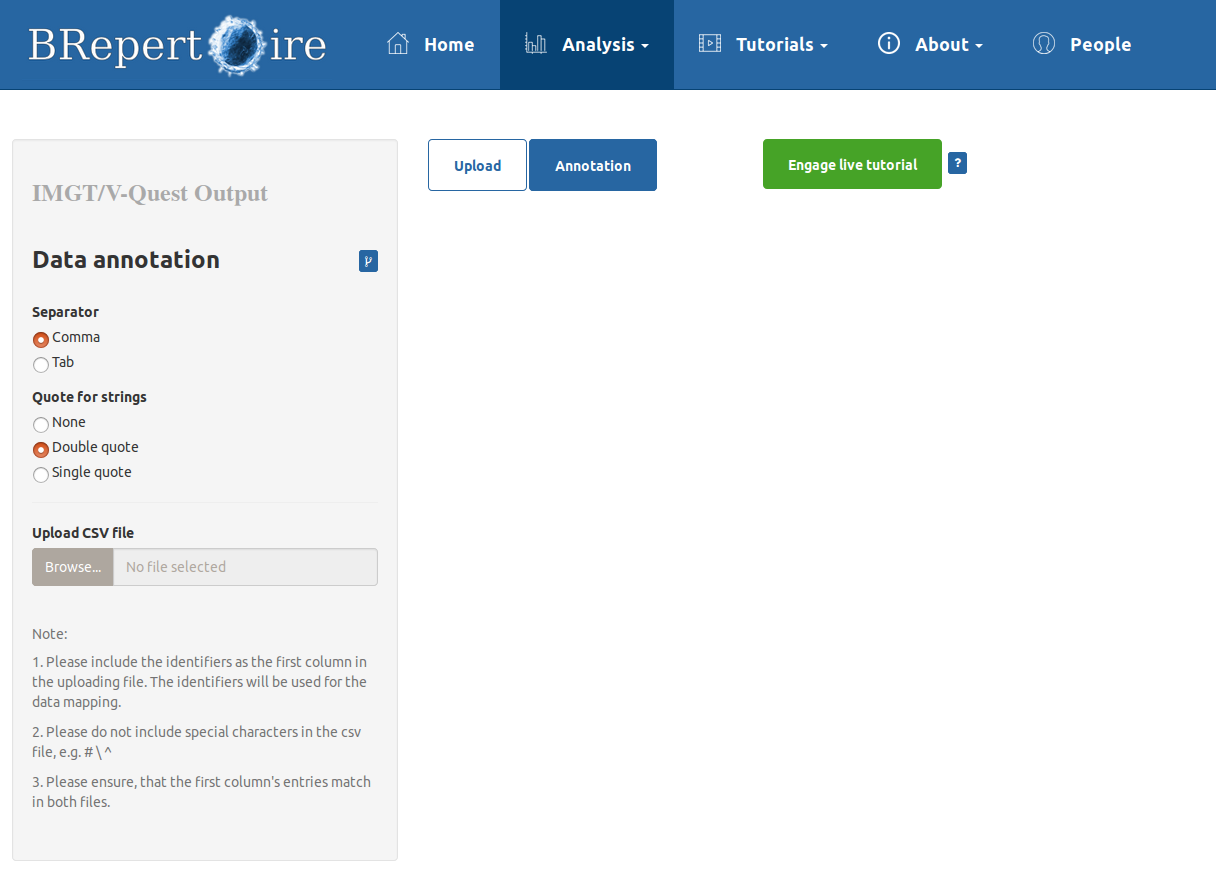1216x892 pixels.
Task: Expand the About dropdown caret
Action: coord(979,46)
